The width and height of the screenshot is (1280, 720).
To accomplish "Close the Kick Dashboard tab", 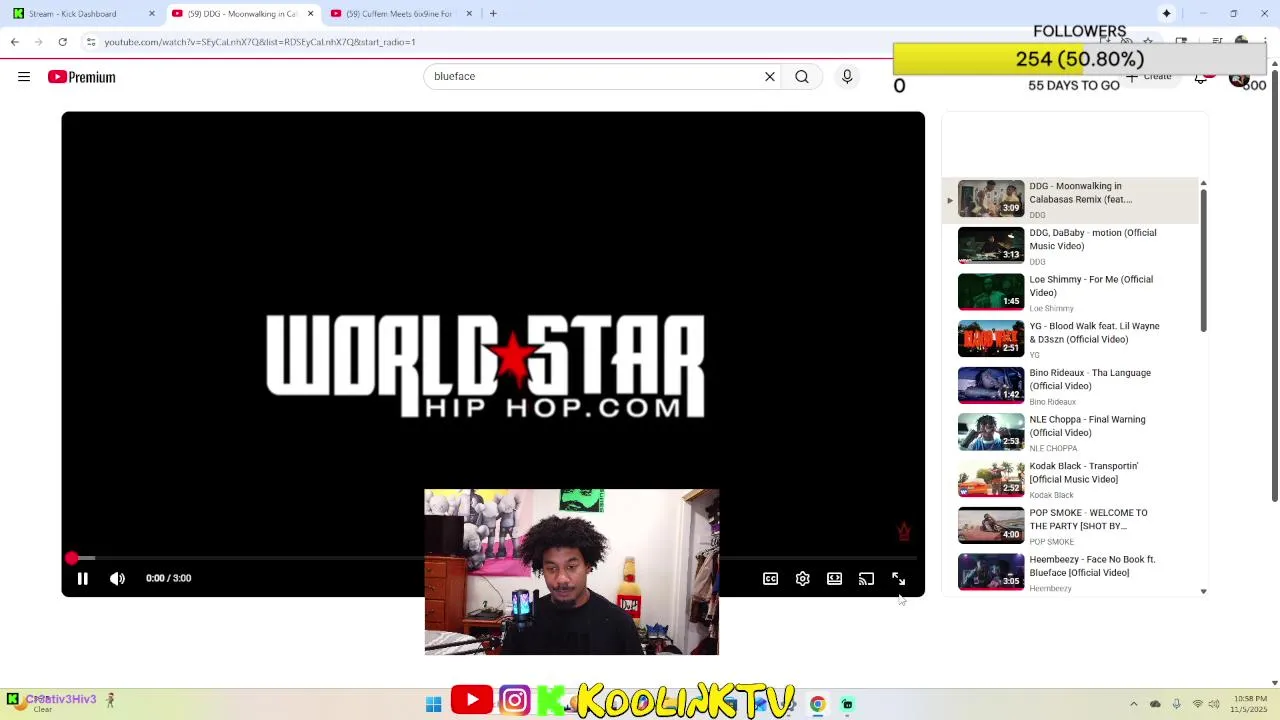I will coord(152,14).
